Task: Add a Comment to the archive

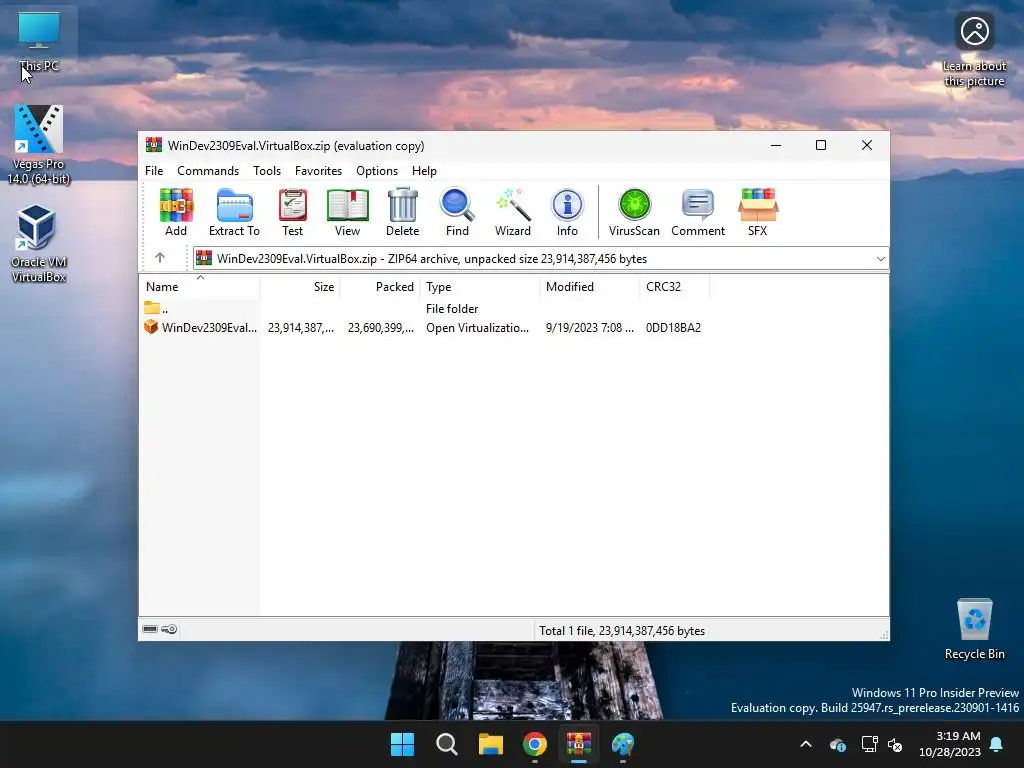Action: coord(697,212)
